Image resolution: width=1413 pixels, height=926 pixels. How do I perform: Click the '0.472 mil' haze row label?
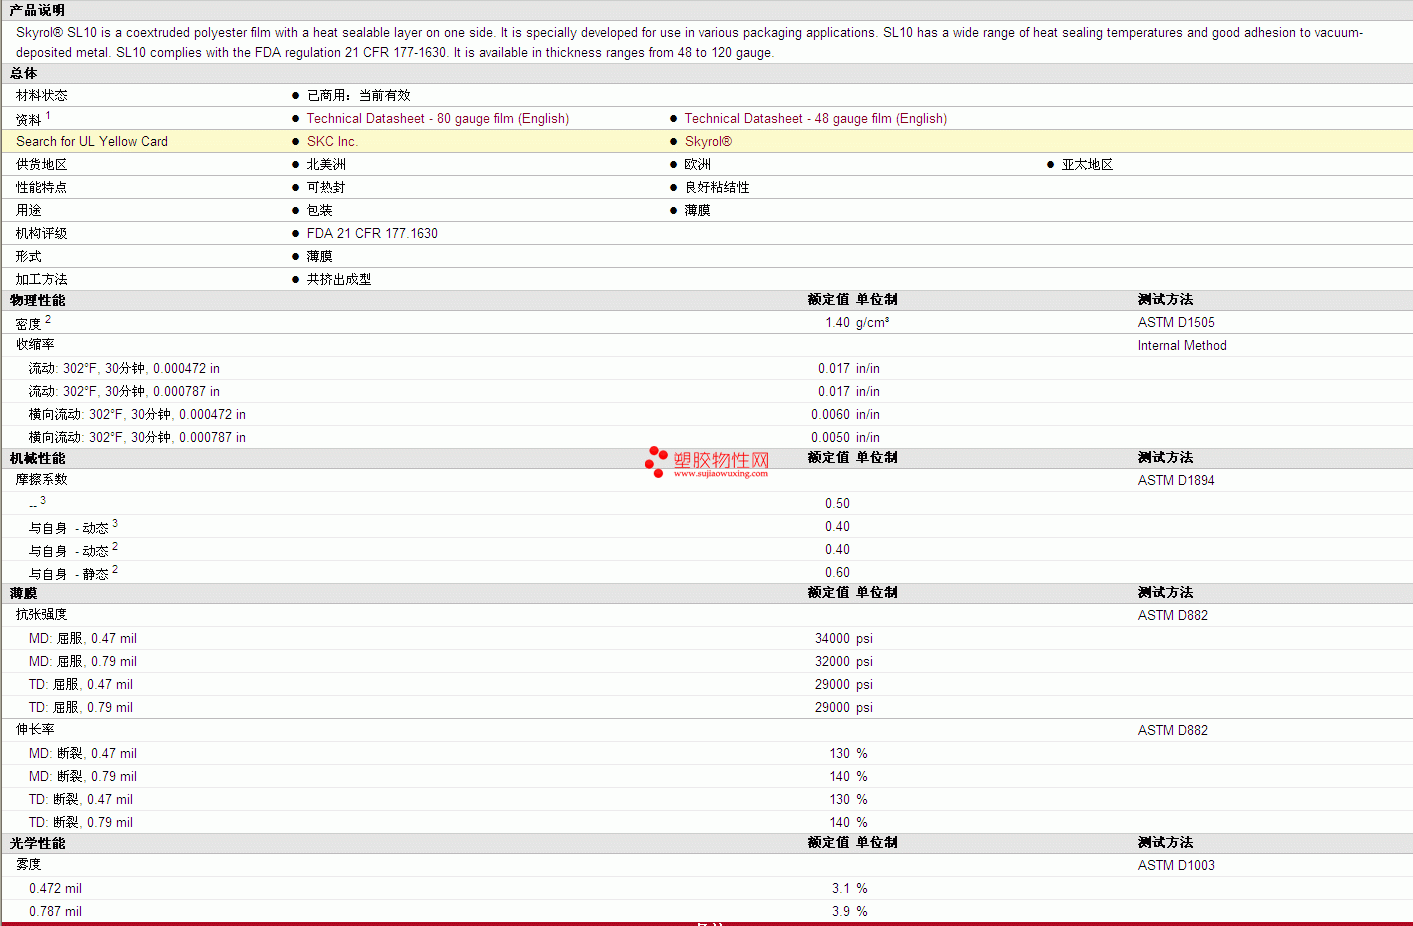point(56,888)
